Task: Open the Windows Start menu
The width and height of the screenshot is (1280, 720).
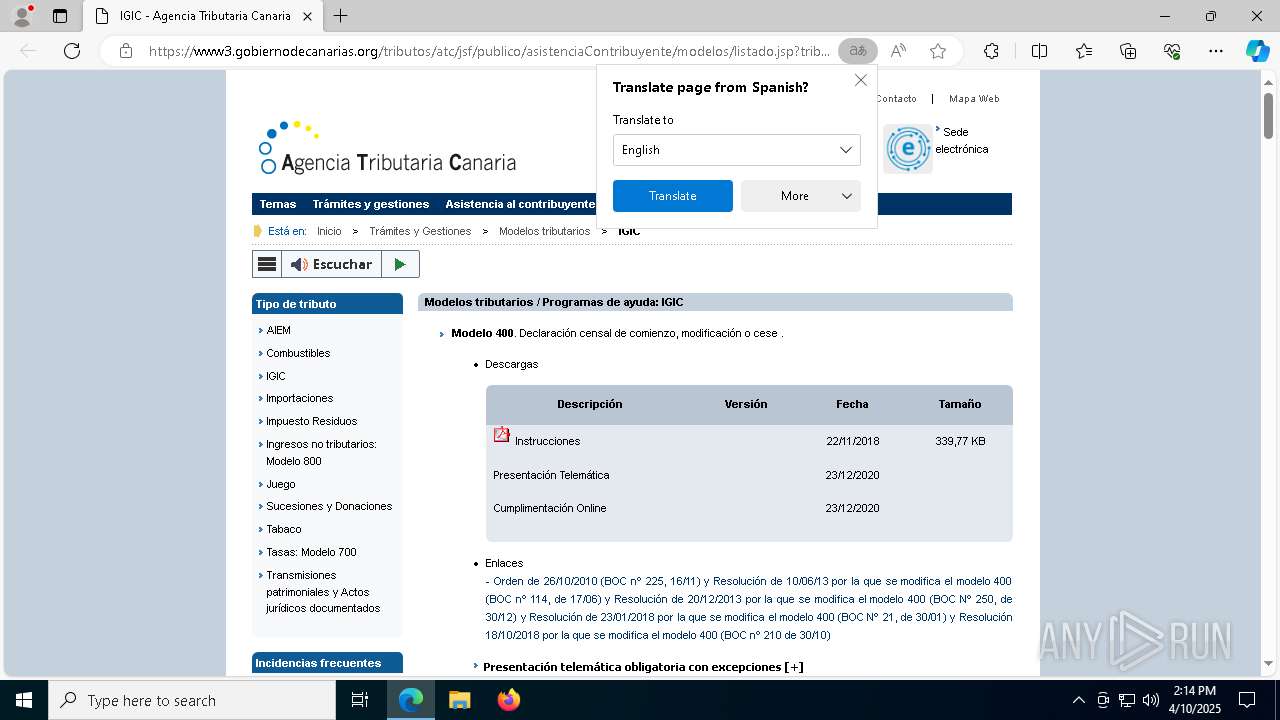Action: click(24, 700)
